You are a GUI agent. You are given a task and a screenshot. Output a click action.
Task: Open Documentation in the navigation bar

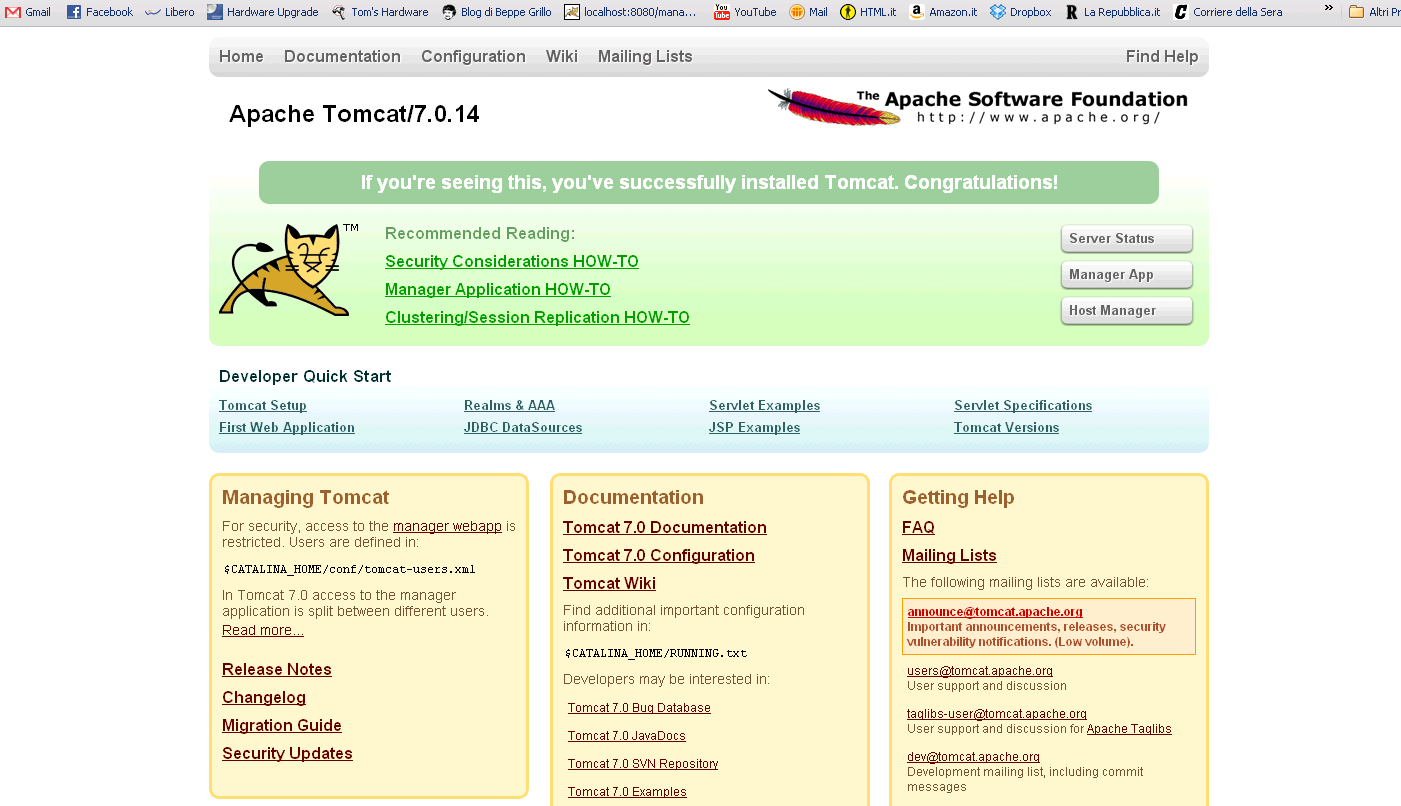[342, 57]
